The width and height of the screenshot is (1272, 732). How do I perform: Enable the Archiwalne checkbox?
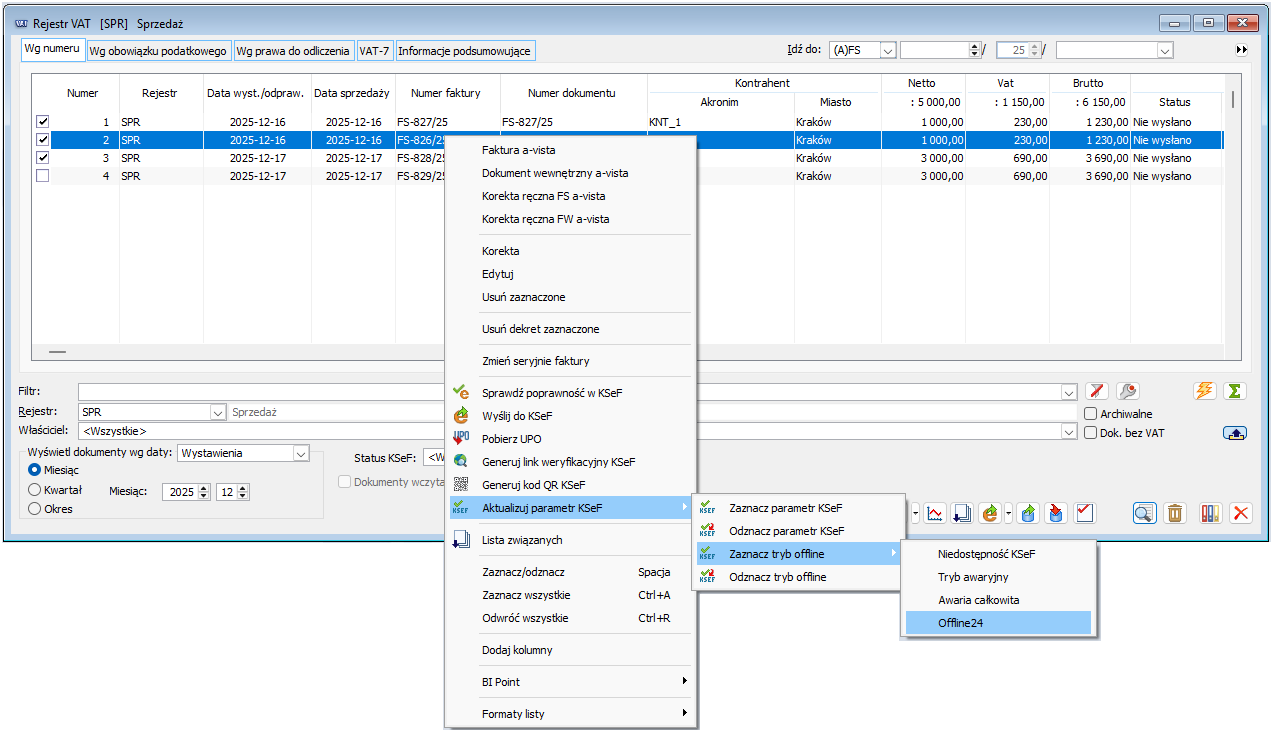pos(1091,413)
